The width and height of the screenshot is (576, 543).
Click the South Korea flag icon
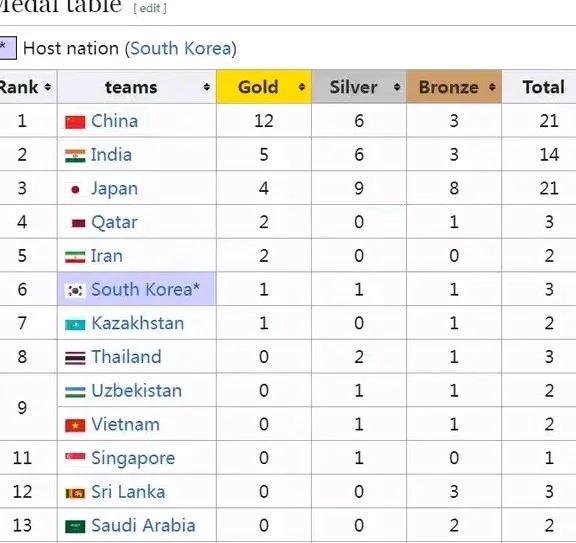(x=75, y=291)
